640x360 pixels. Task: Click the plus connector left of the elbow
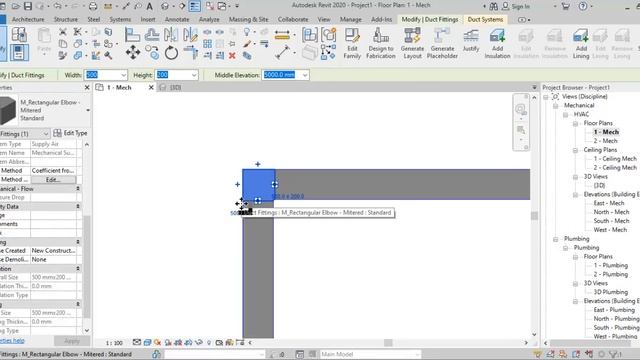[x=237, y=184]
